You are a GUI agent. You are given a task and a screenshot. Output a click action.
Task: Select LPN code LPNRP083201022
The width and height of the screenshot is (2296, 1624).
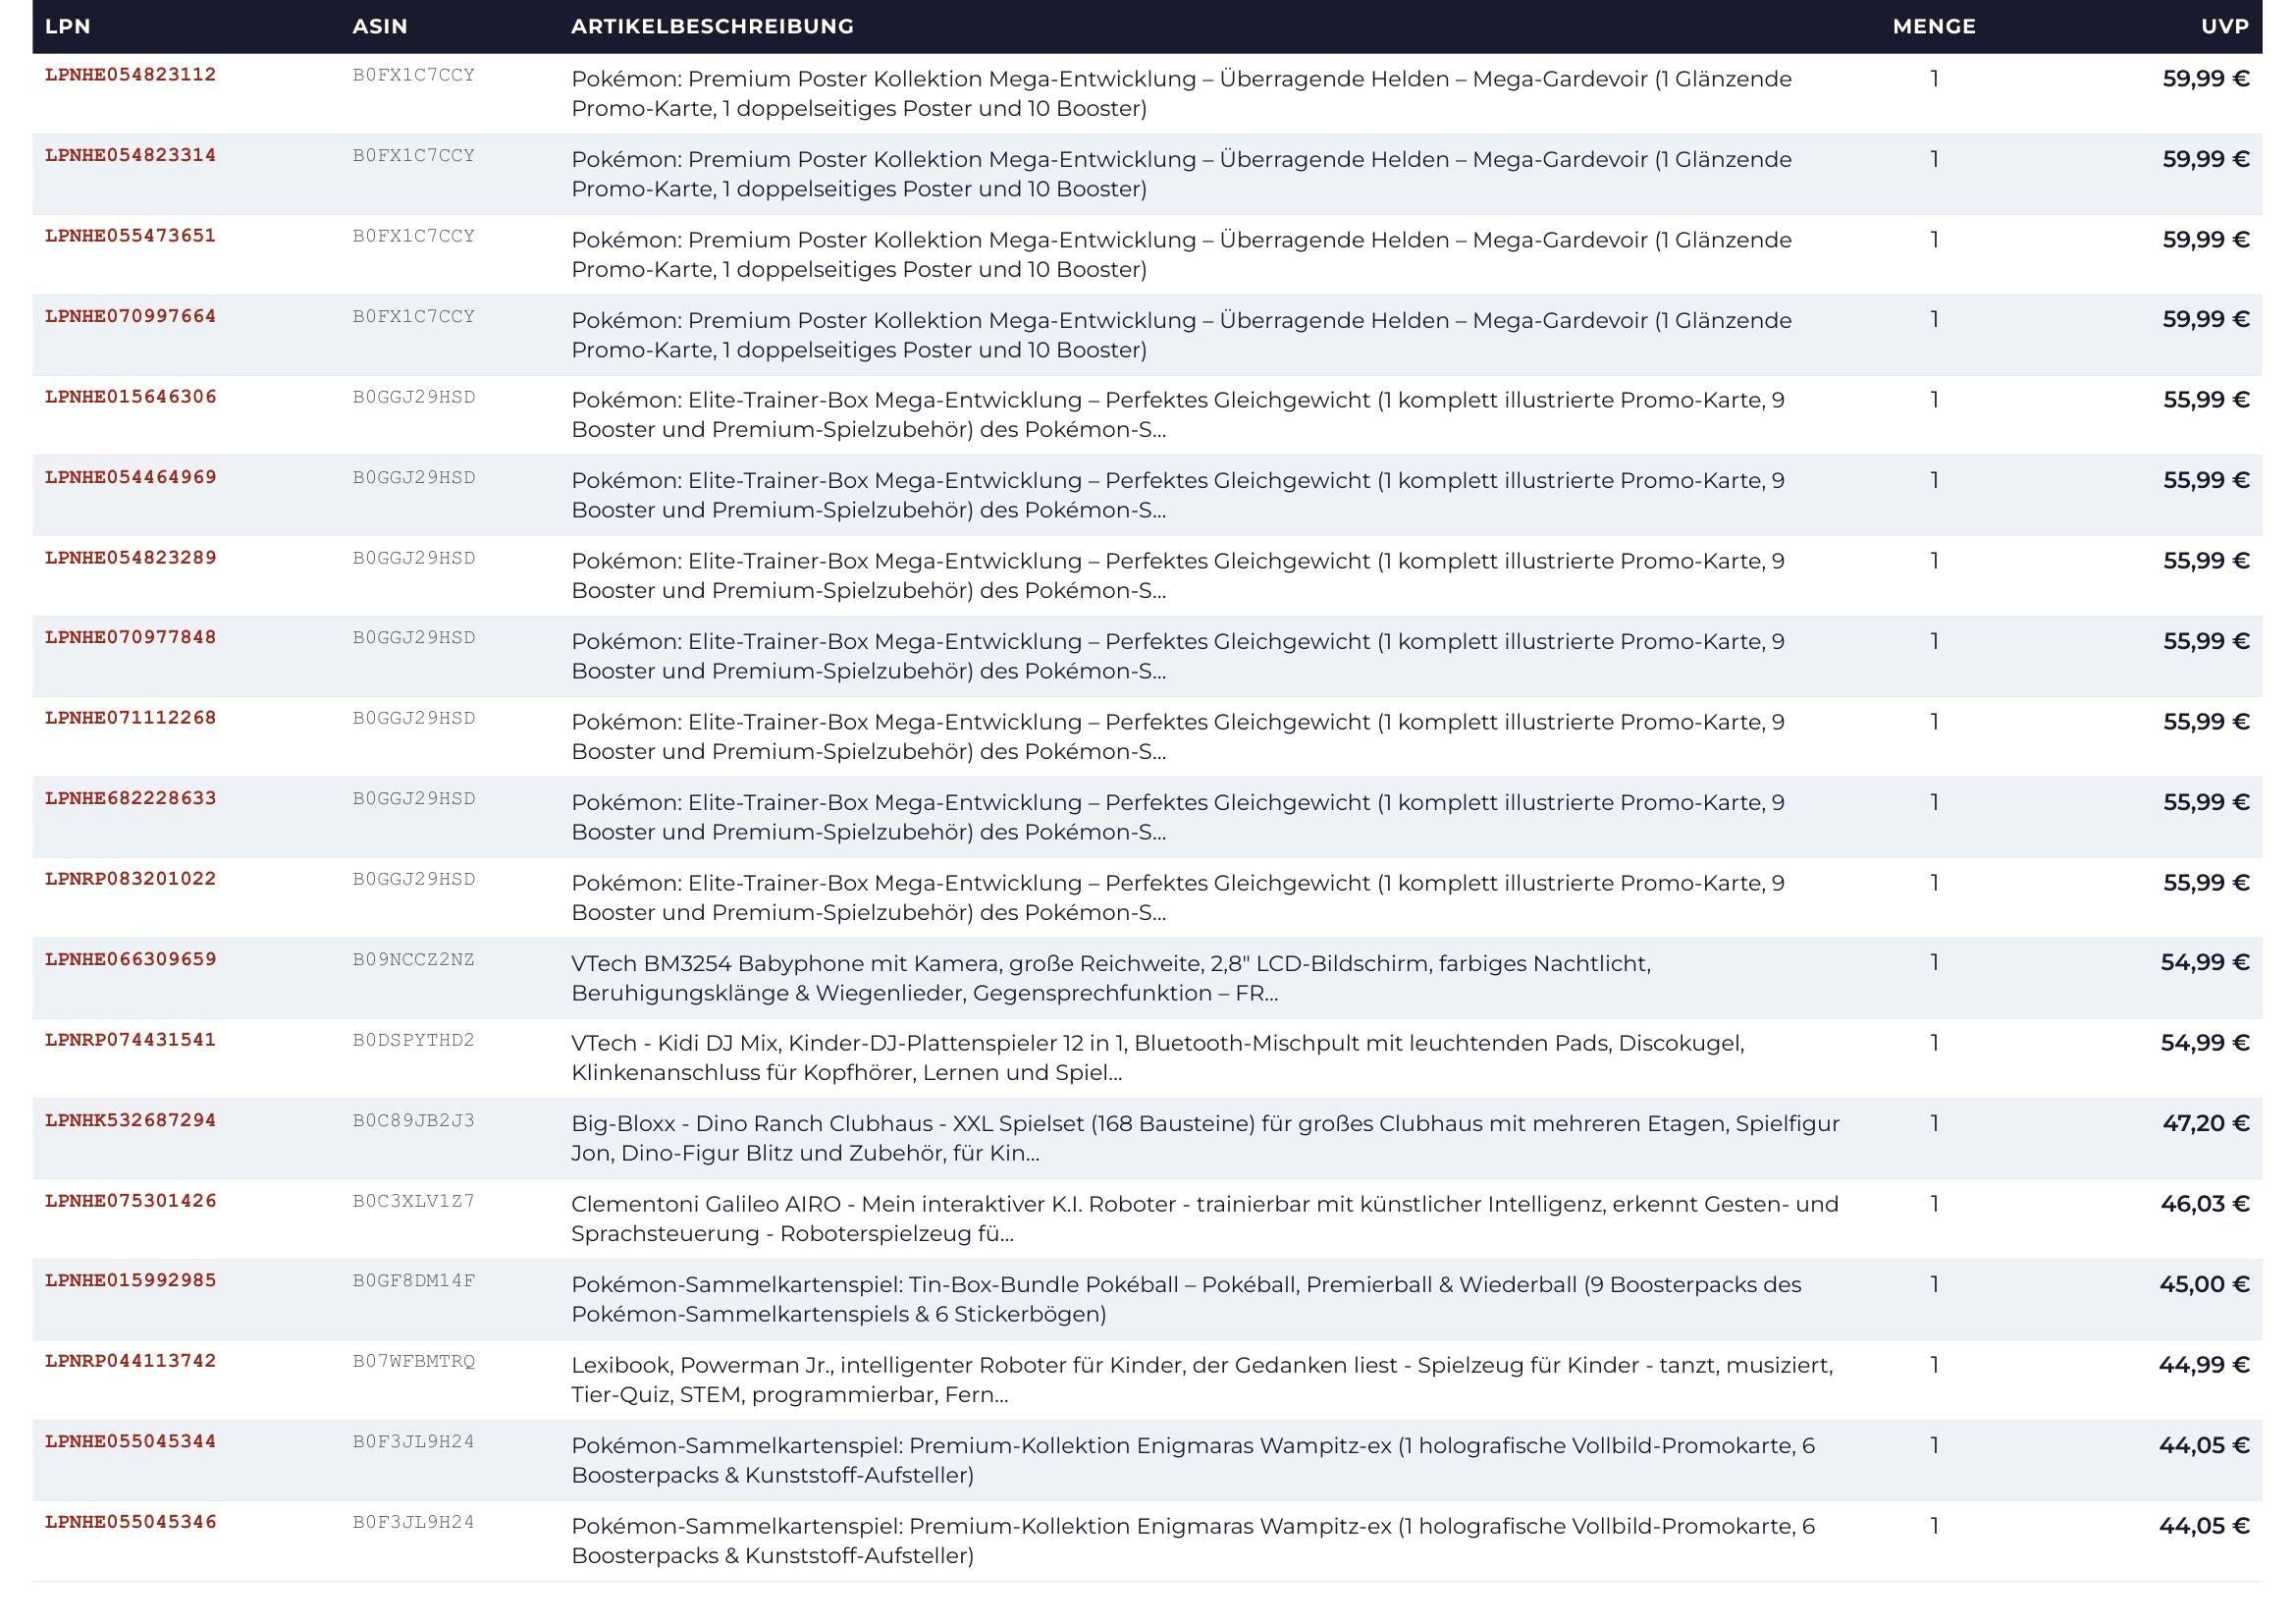pyautogui.click(x=130, y=879)
